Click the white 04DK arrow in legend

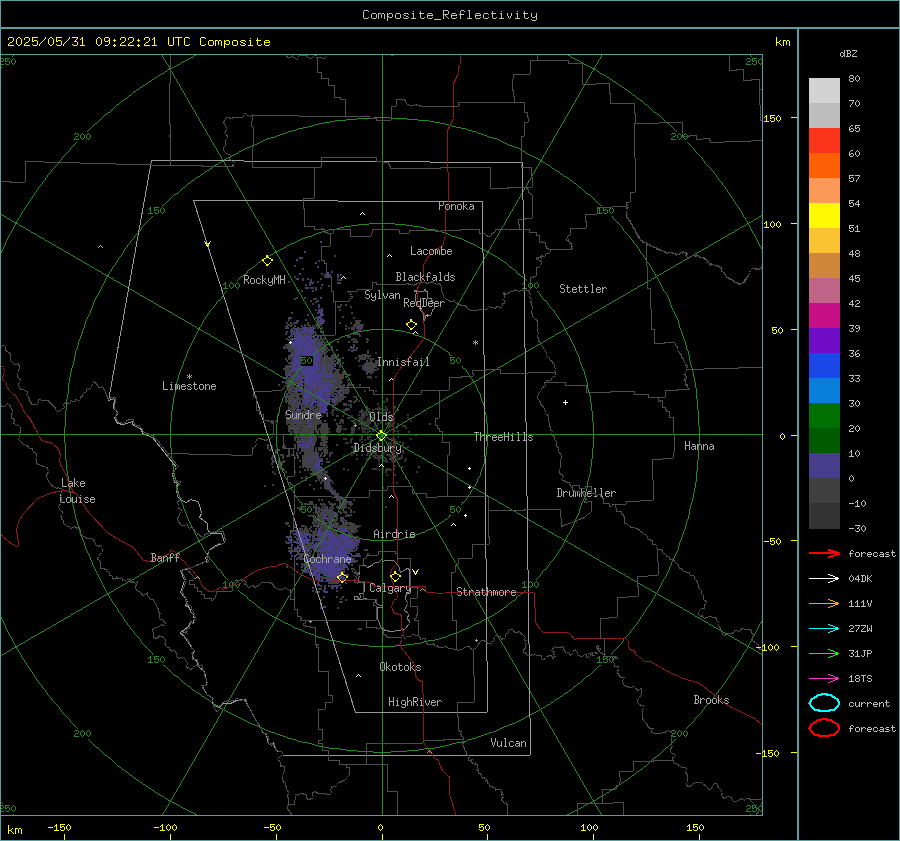pyautogui.click(x=824, y=578)
